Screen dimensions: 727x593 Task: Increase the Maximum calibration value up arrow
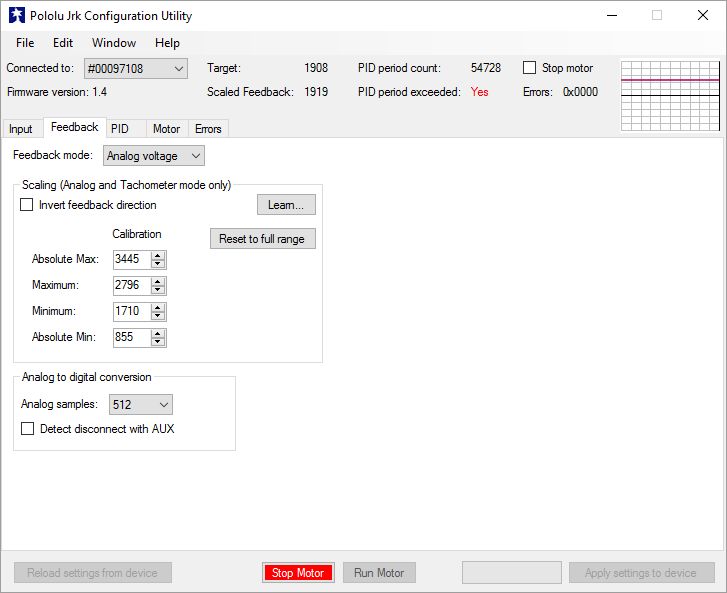click(158, 281)
